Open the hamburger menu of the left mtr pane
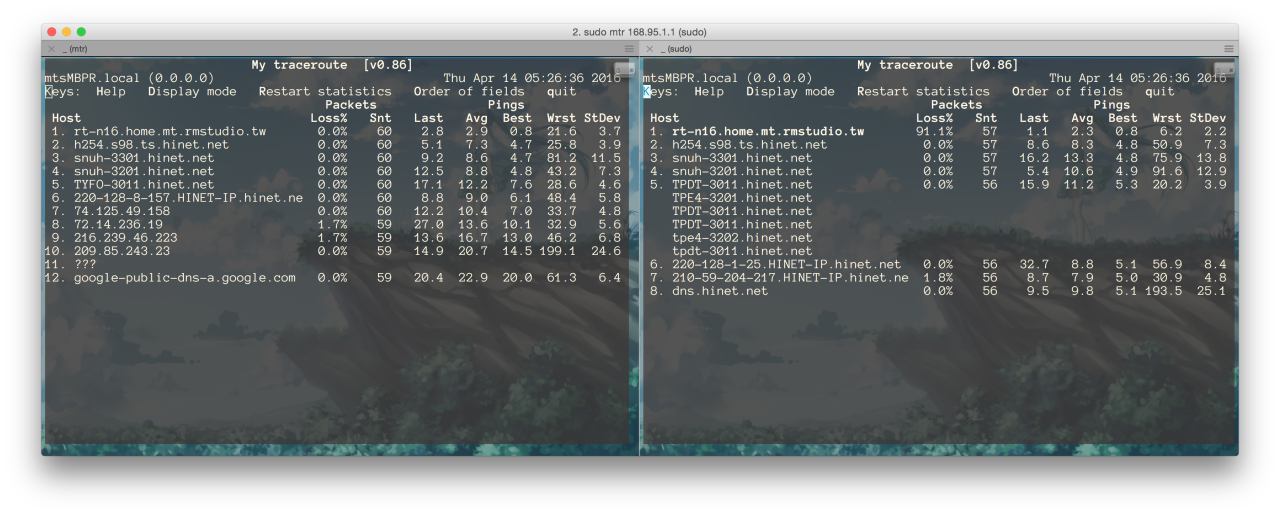This screenshot has height=515, width=1280. click(x=629, y=49)
